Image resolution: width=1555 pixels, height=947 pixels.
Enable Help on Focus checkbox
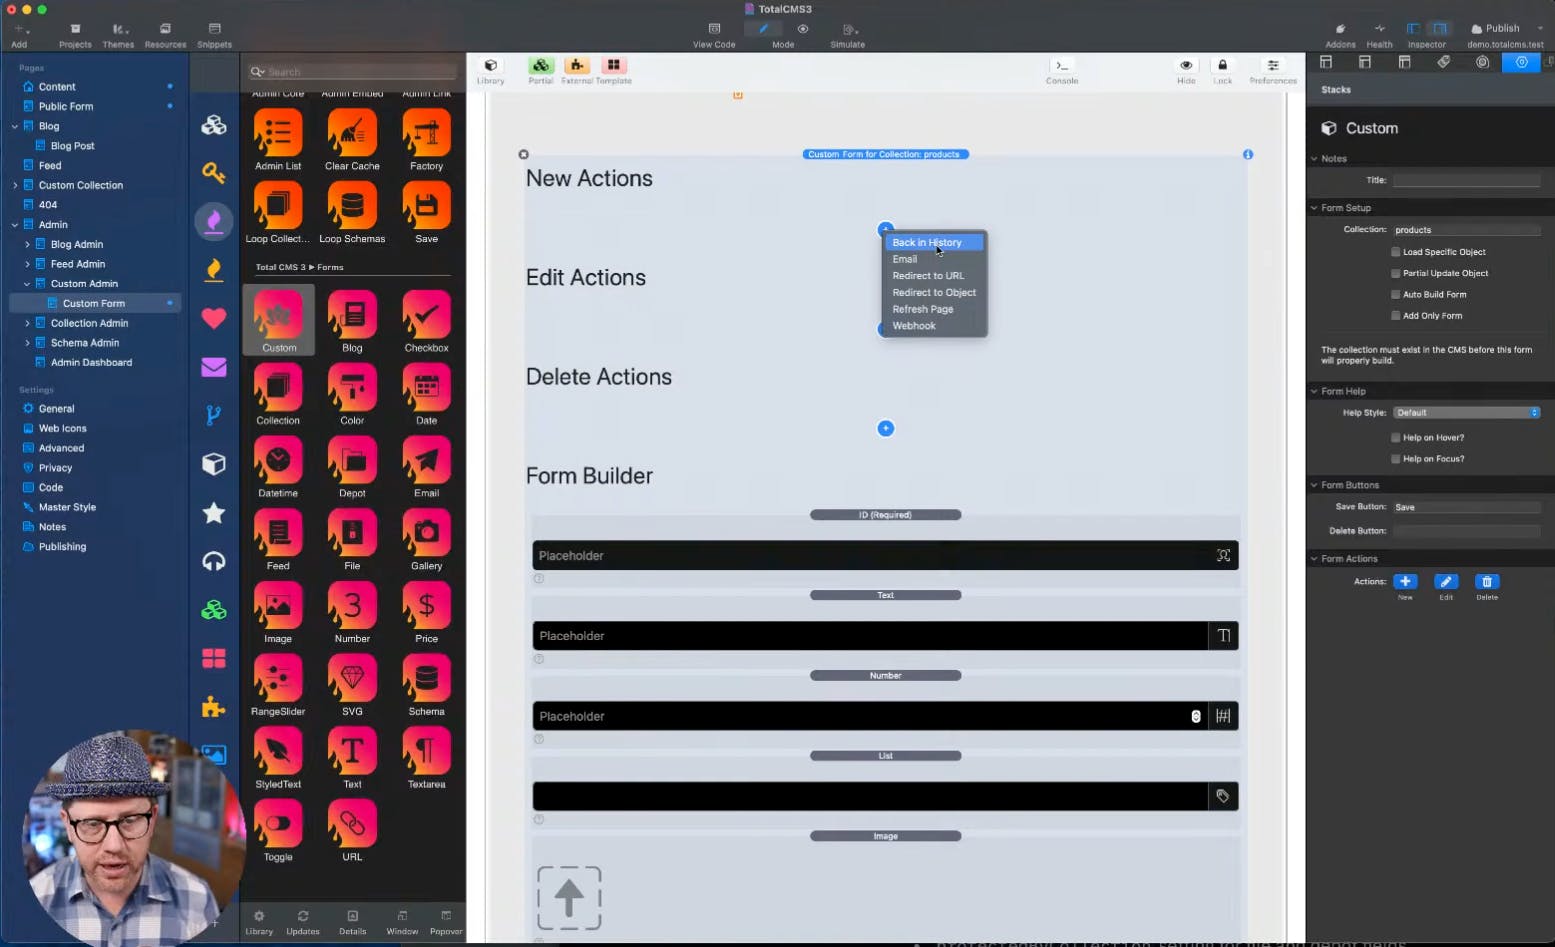pyautogui.click(x=1396, y=458)
